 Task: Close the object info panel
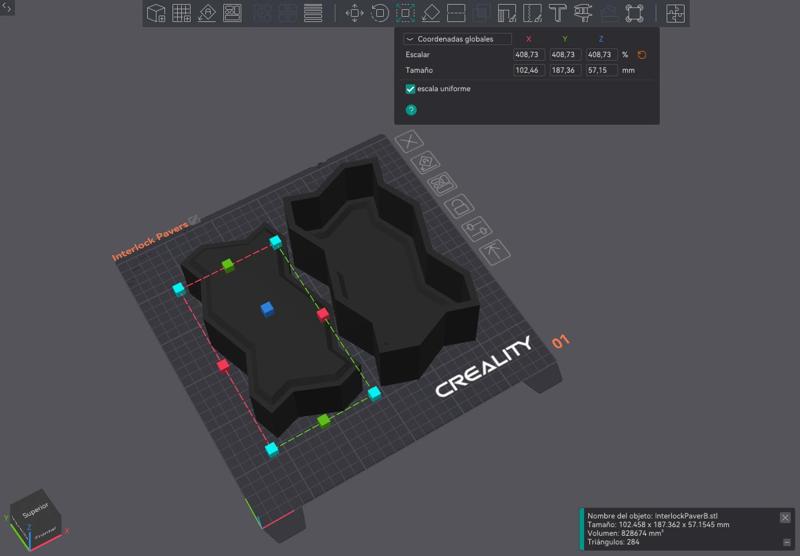(785, 518)
